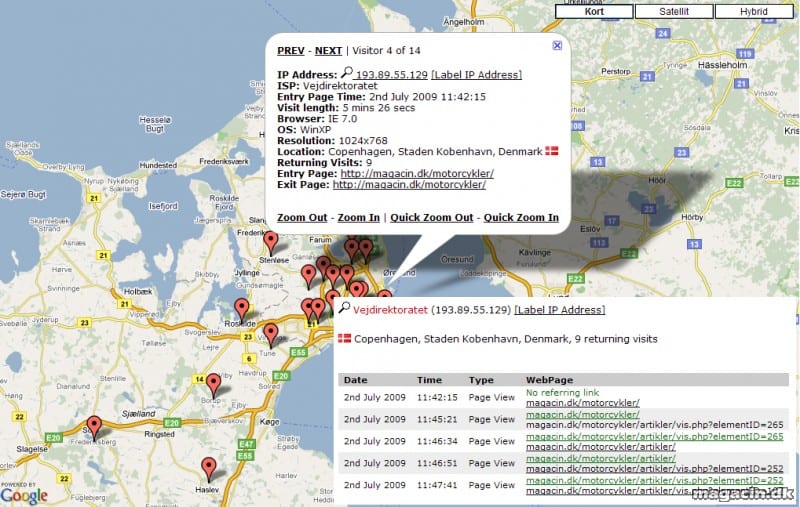Click the Denmark flag beside Copenhagen in lower panel
The height and width of the screenshot is (507, 800).
coord(344,338)
